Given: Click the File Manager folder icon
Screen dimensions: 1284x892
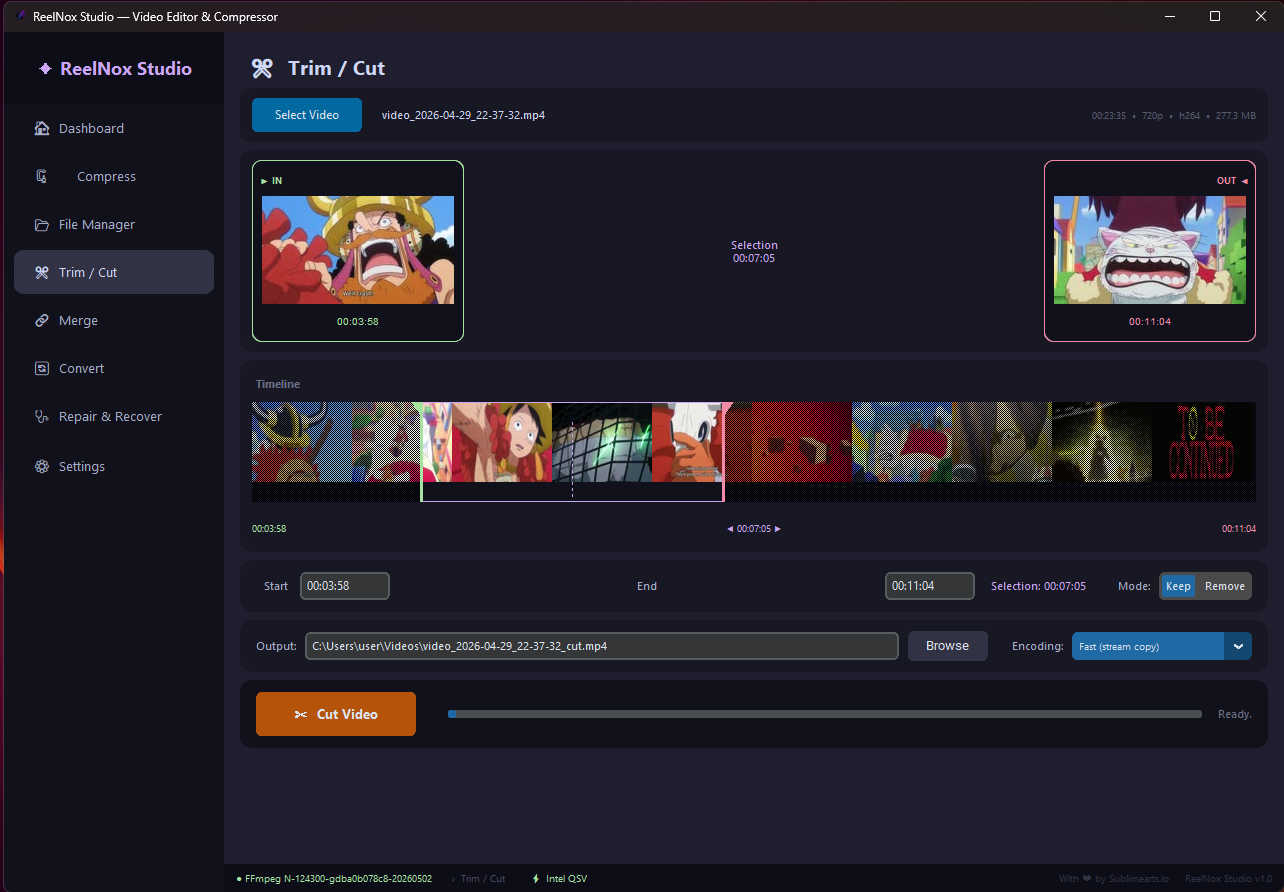Looking at the screenshot, I should [42, 224].
